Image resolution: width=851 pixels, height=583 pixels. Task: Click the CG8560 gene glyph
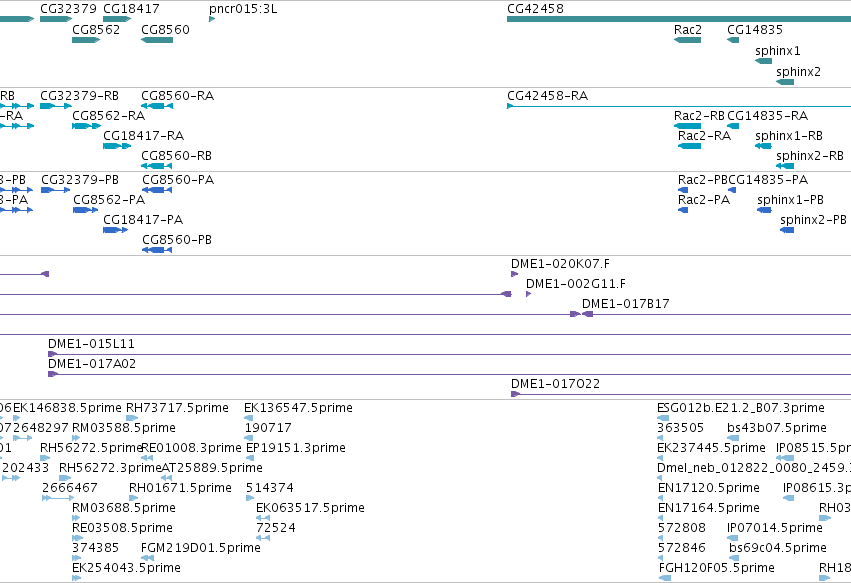point(157,40)
